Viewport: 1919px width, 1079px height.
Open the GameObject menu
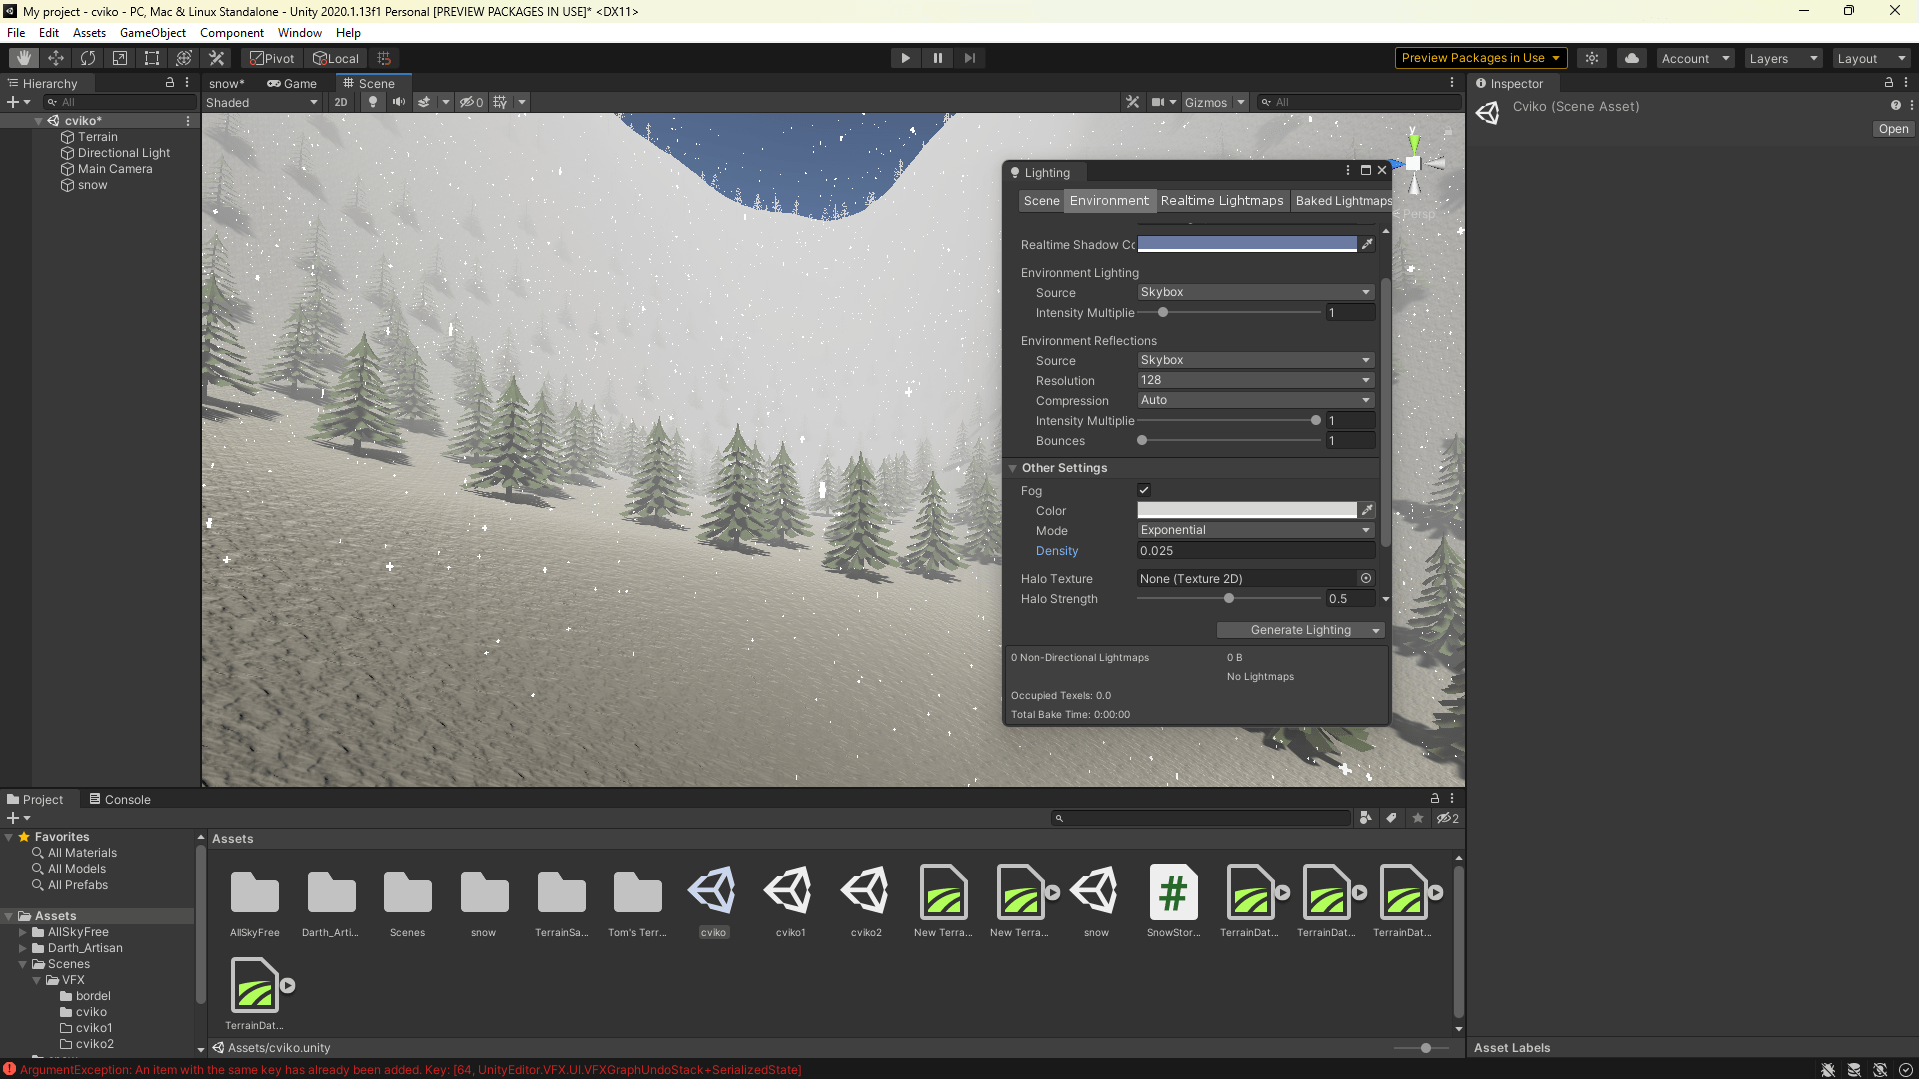153,33
